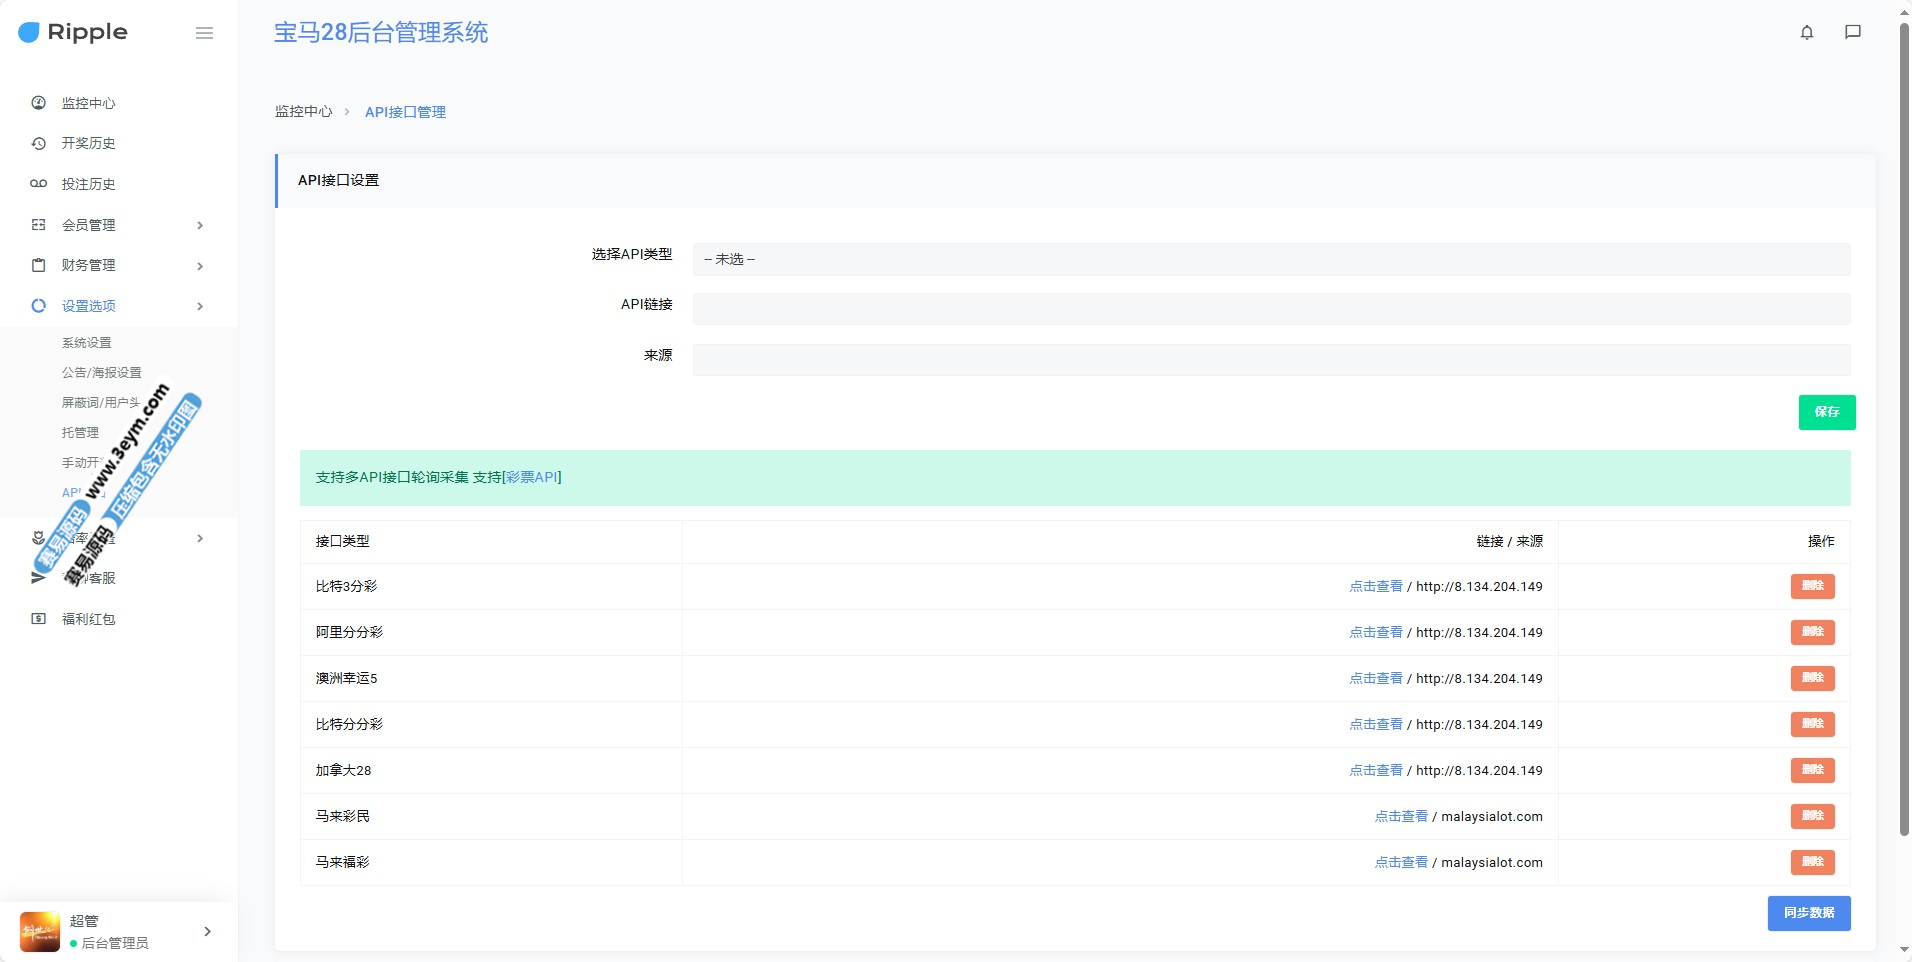Expand the 超管 user profile chevron
The height and width of the screenshot is (962, 1912).
tap(207, 931)
